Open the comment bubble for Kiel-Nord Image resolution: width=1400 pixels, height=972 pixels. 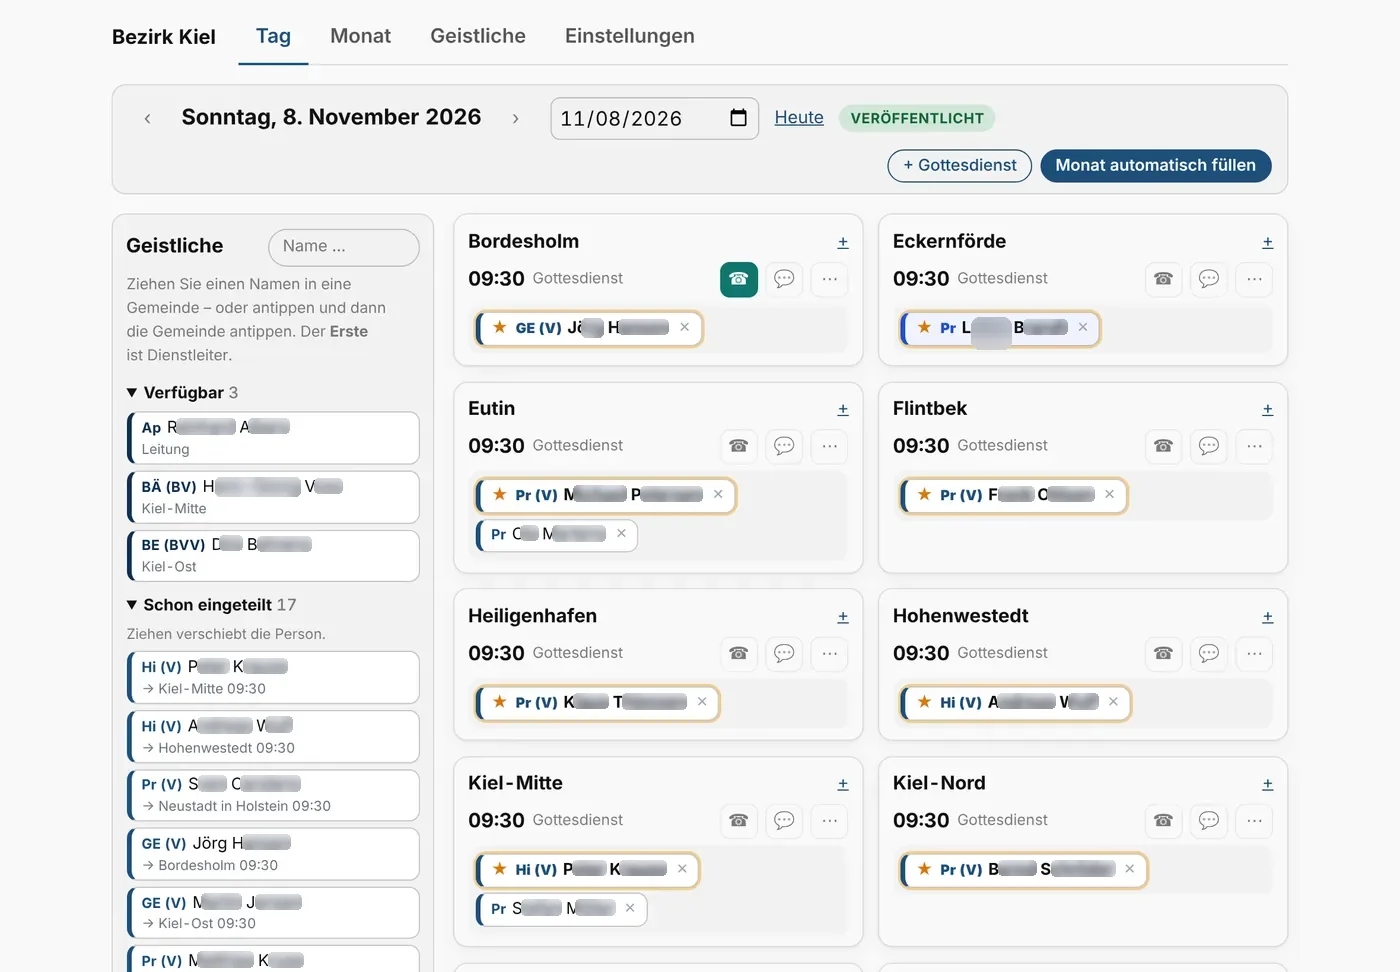tap(1209, 821)
